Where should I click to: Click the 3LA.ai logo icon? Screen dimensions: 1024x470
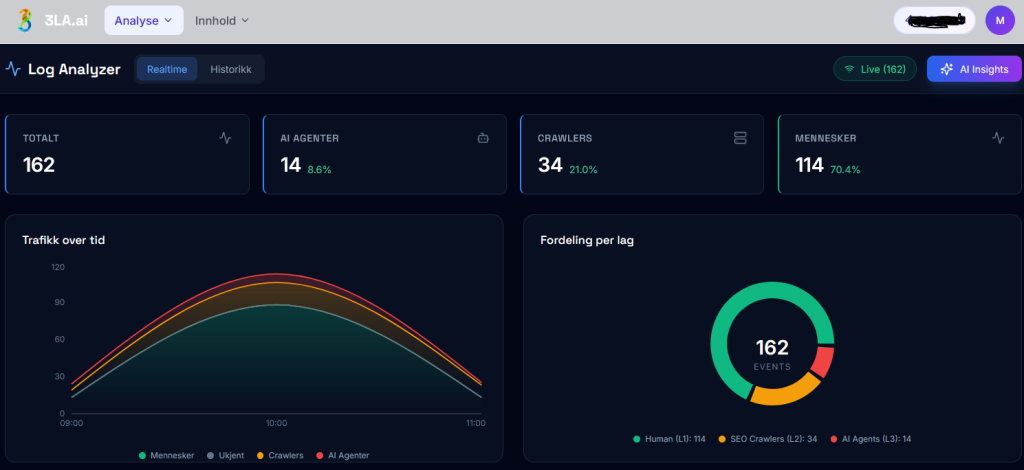(x=25, y=20)
